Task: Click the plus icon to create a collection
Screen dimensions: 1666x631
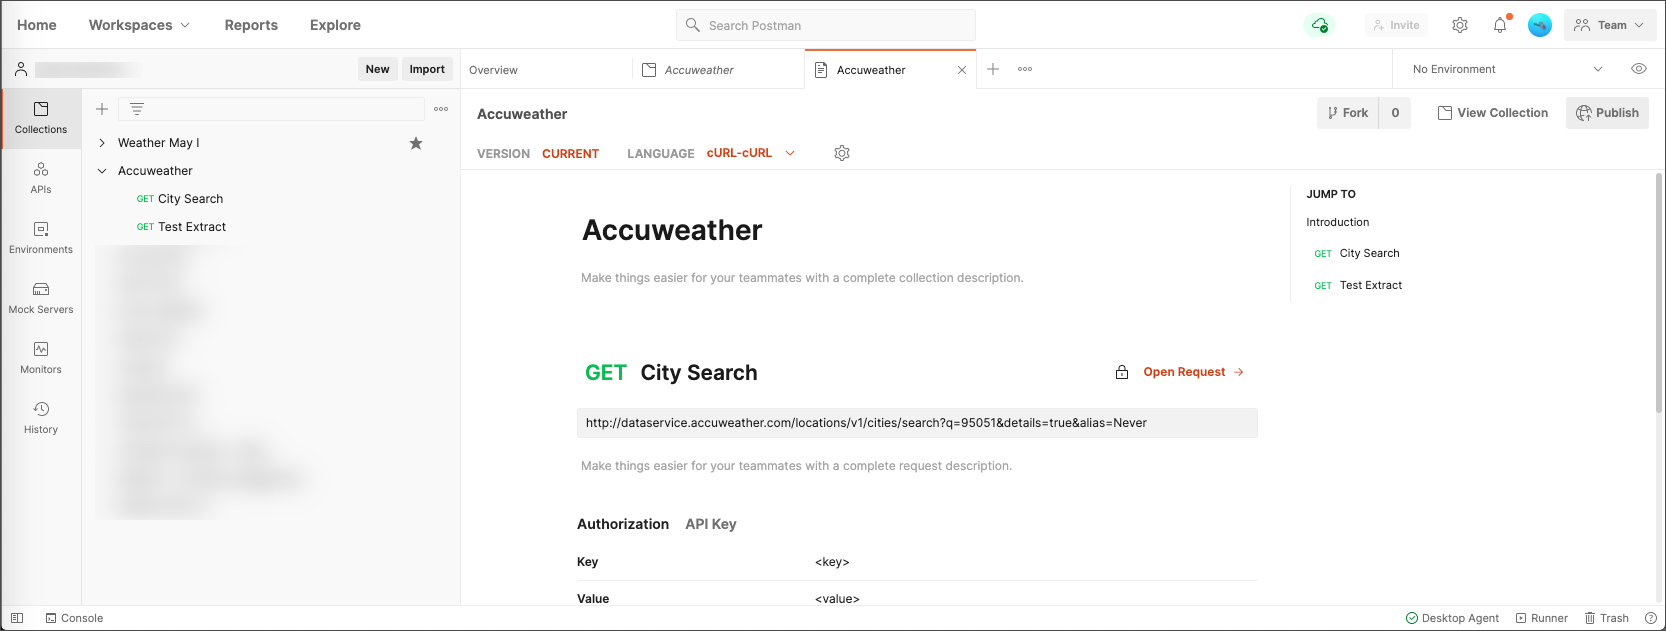Action: 102,109
